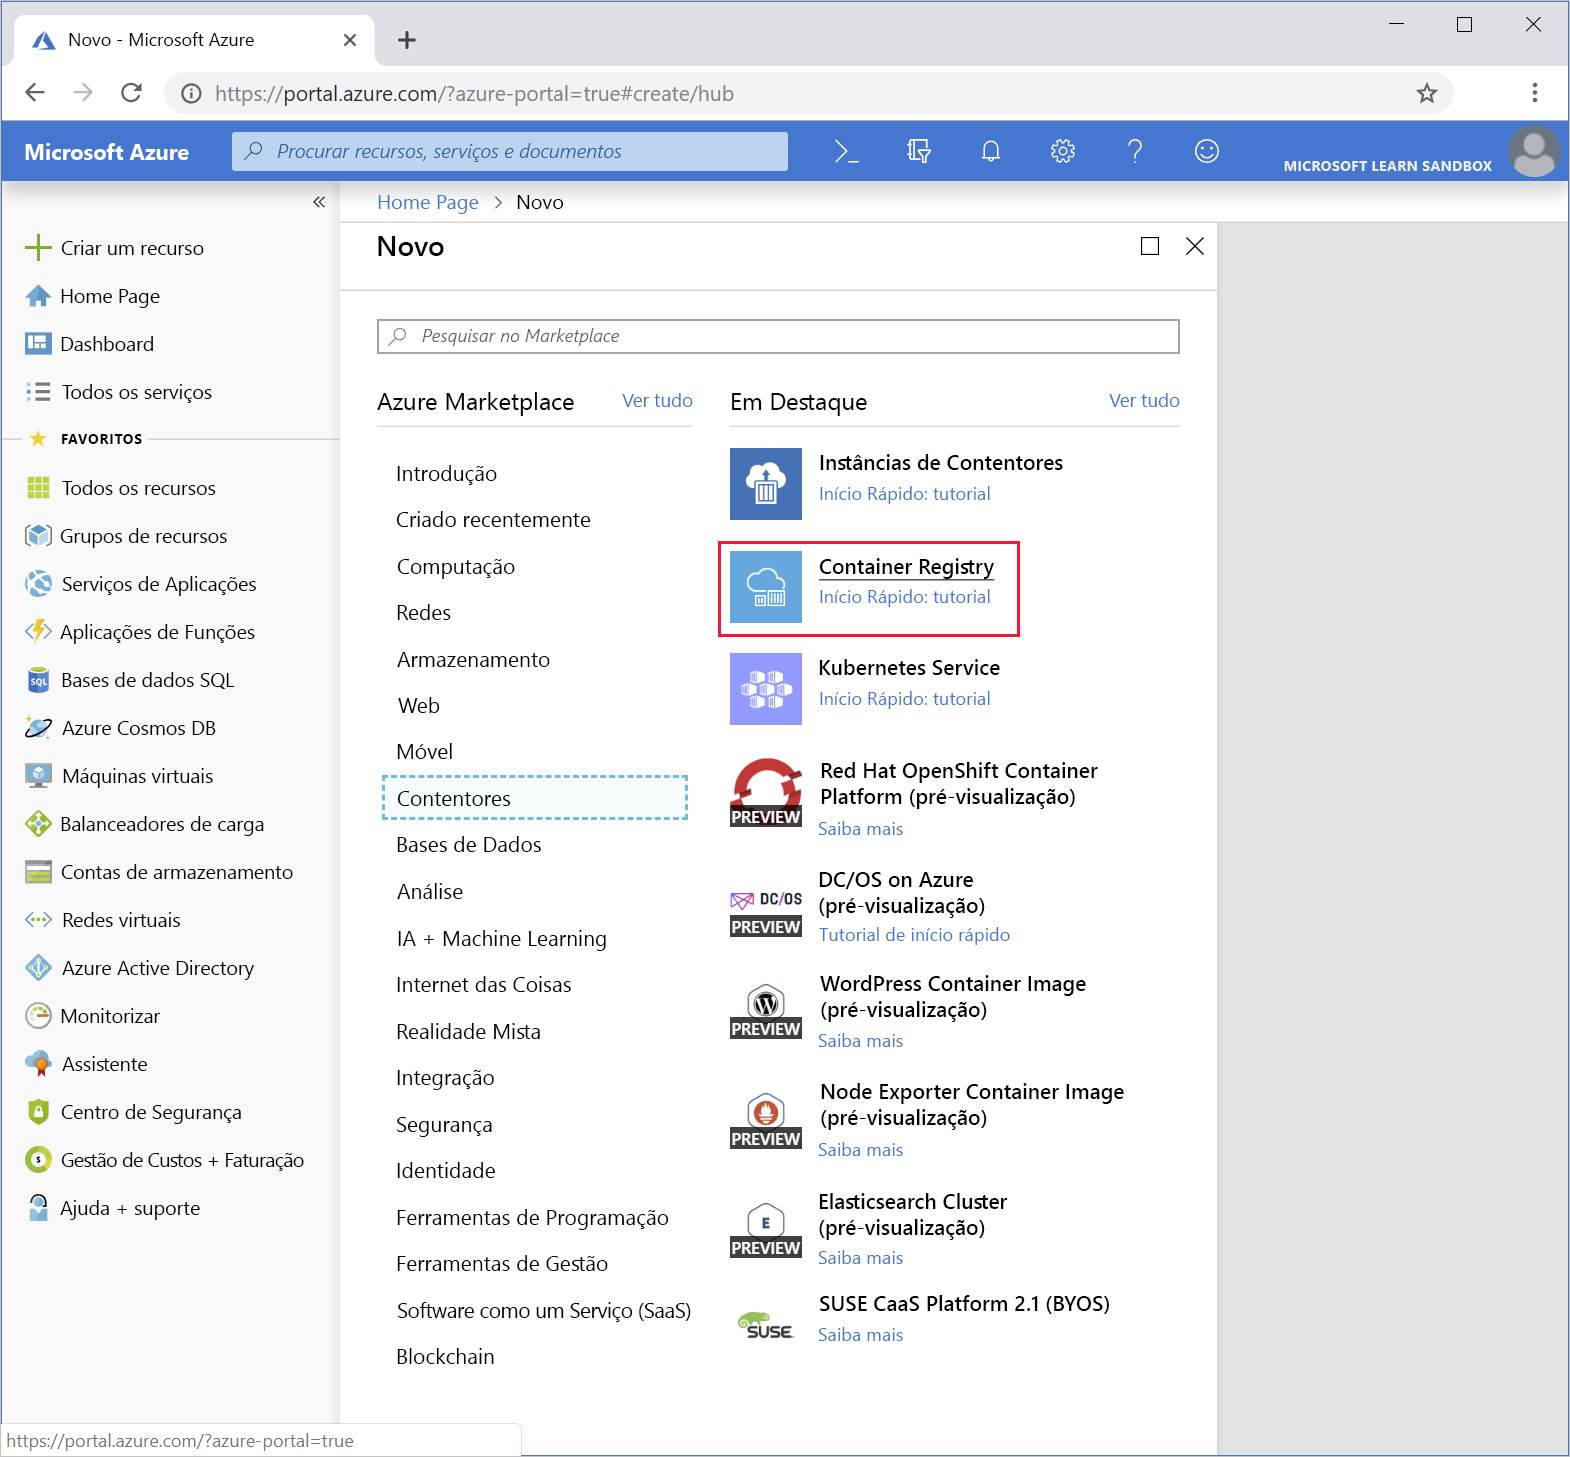This screenshot has width=1570, height=1457.
Task: Open Chrome three-dot menu
Action: (1535, 93)
